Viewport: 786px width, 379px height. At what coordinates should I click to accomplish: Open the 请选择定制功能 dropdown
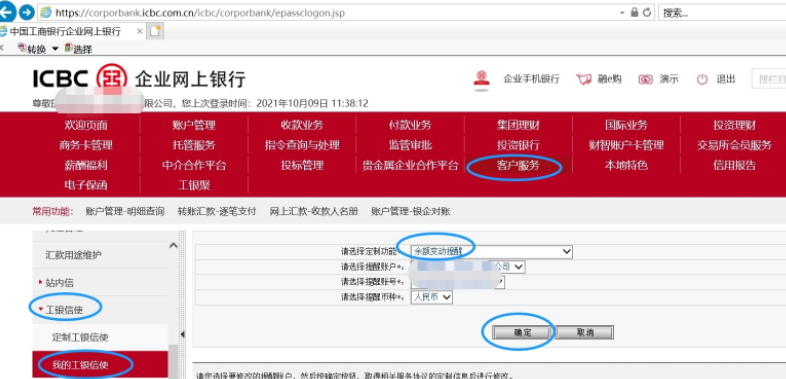pyautogui.click(x=491, y=252)
